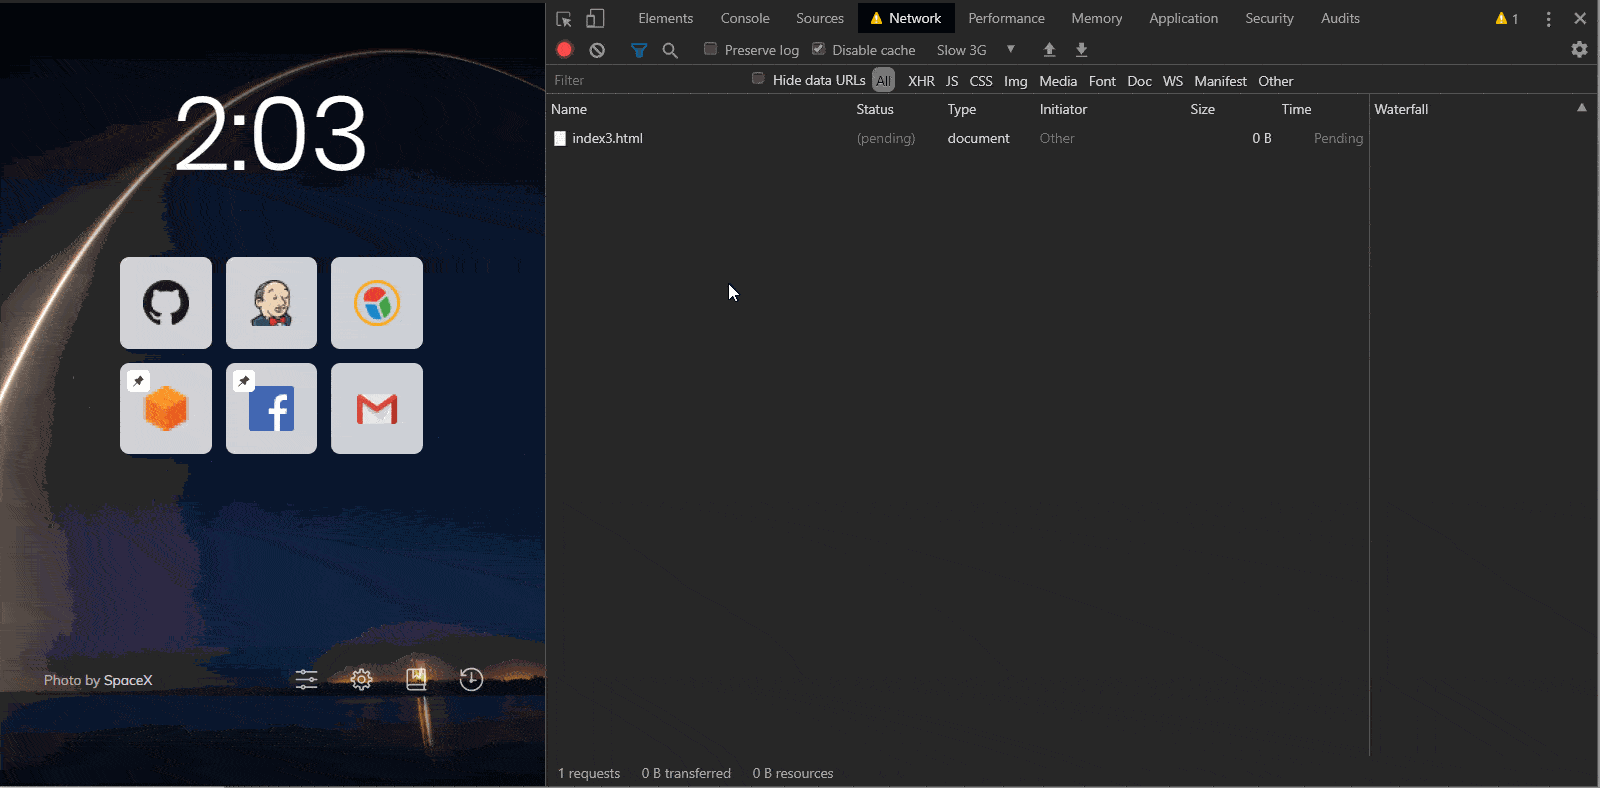Open the multicolor circle shortcut tile
The width and height of the screenshot is (1600, 788).
pyautogui.click(x=377, y=303)
